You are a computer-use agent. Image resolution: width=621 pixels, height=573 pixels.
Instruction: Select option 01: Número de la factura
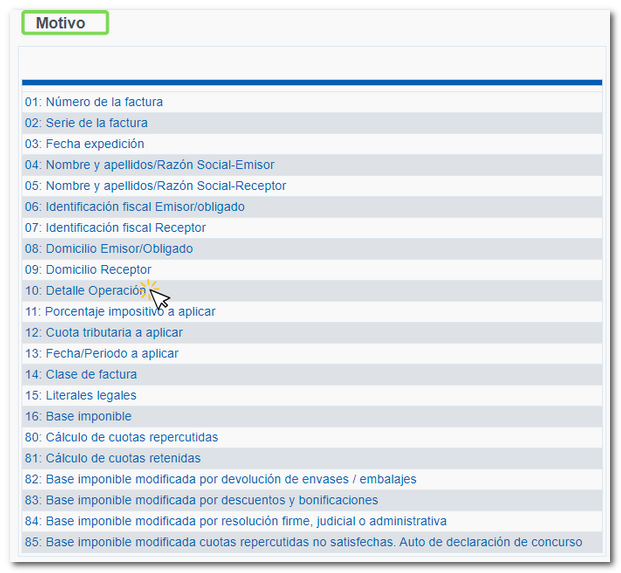click(x=94, y=102)
